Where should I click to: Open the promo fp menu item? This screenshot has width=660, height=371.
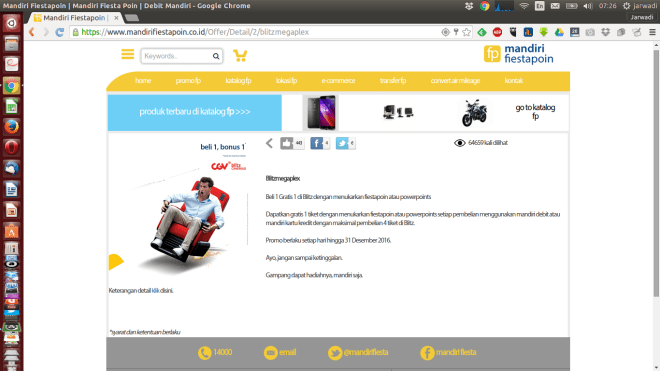coord(188,80)
